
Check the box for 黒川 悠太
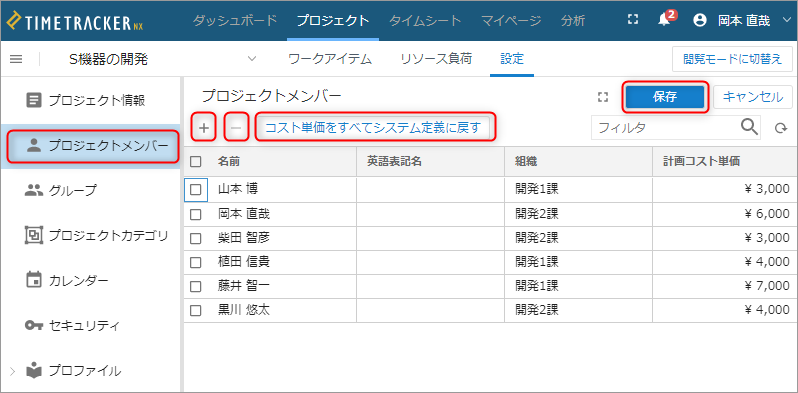[x=196, y=311]
